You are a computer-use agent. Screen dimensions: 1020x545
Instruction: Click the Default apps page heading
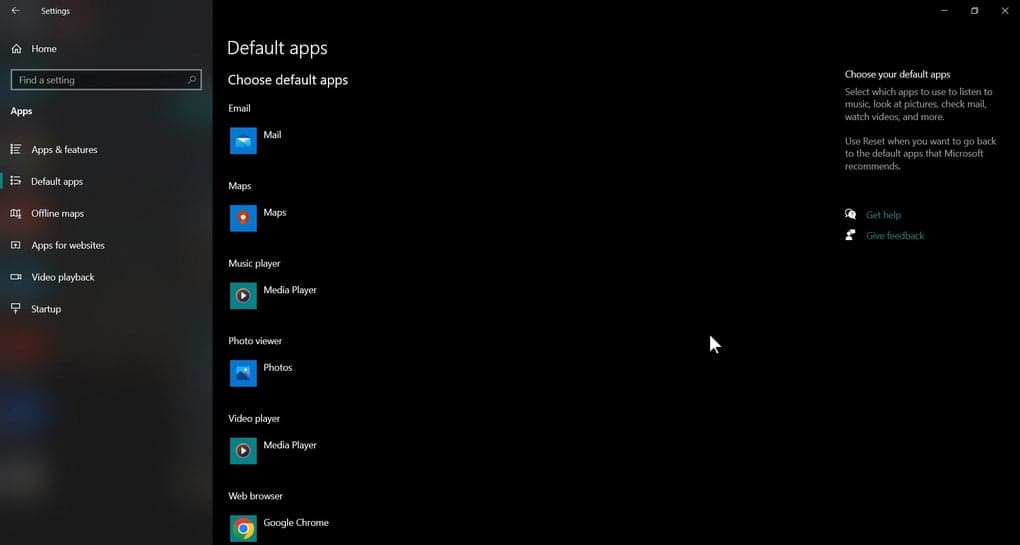pyautogui.click(x=277, y=48)
